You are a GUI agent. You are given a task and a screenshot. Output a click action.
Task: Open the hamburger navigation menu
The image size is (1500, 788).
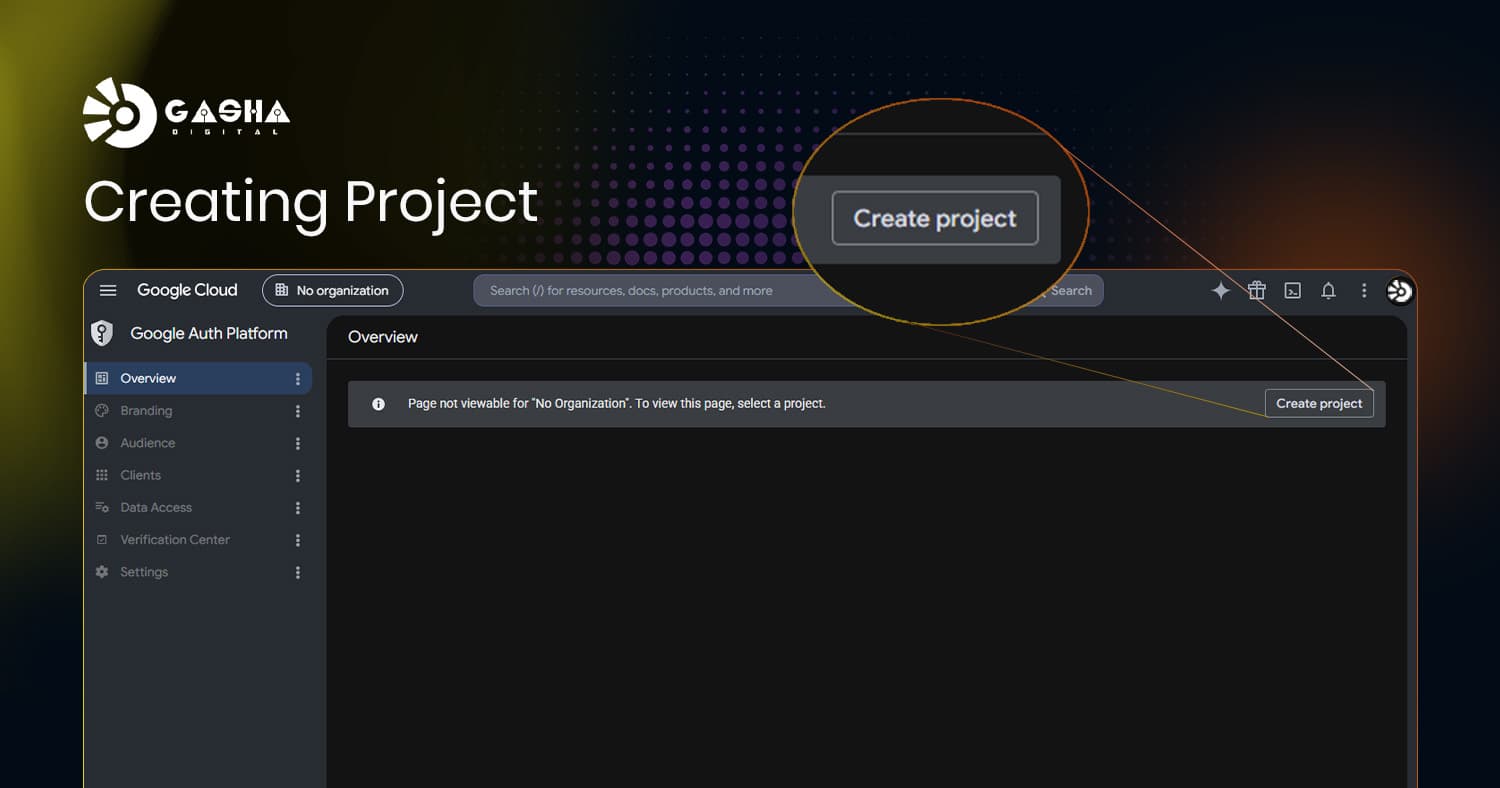pos(108,290)
